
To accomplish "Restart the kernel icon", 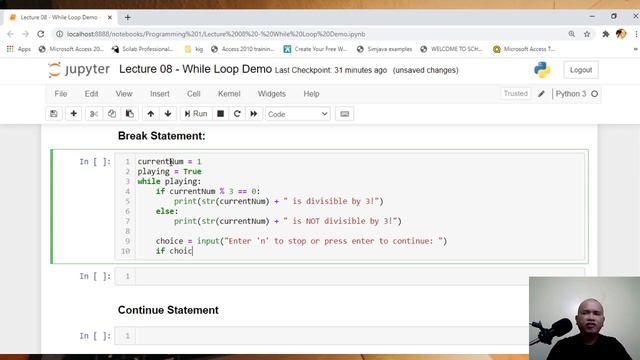I will click(x=237, y=114).
